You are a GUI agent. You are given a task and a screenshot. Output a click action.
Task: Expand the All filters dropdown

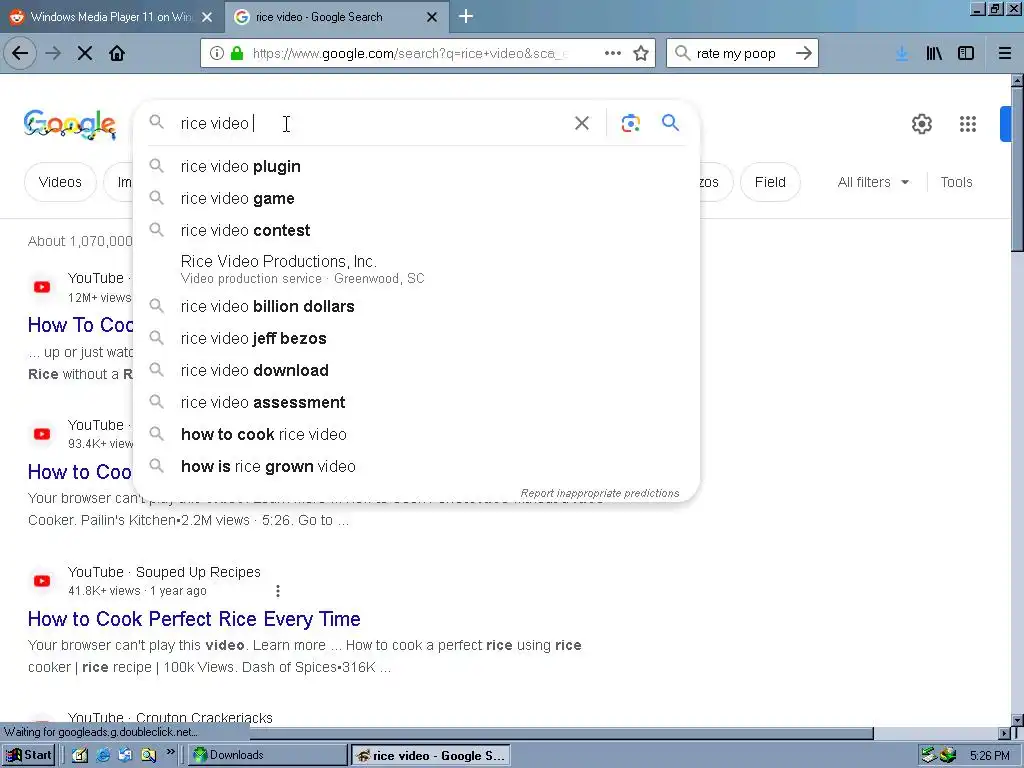click(x=873, y=182)
